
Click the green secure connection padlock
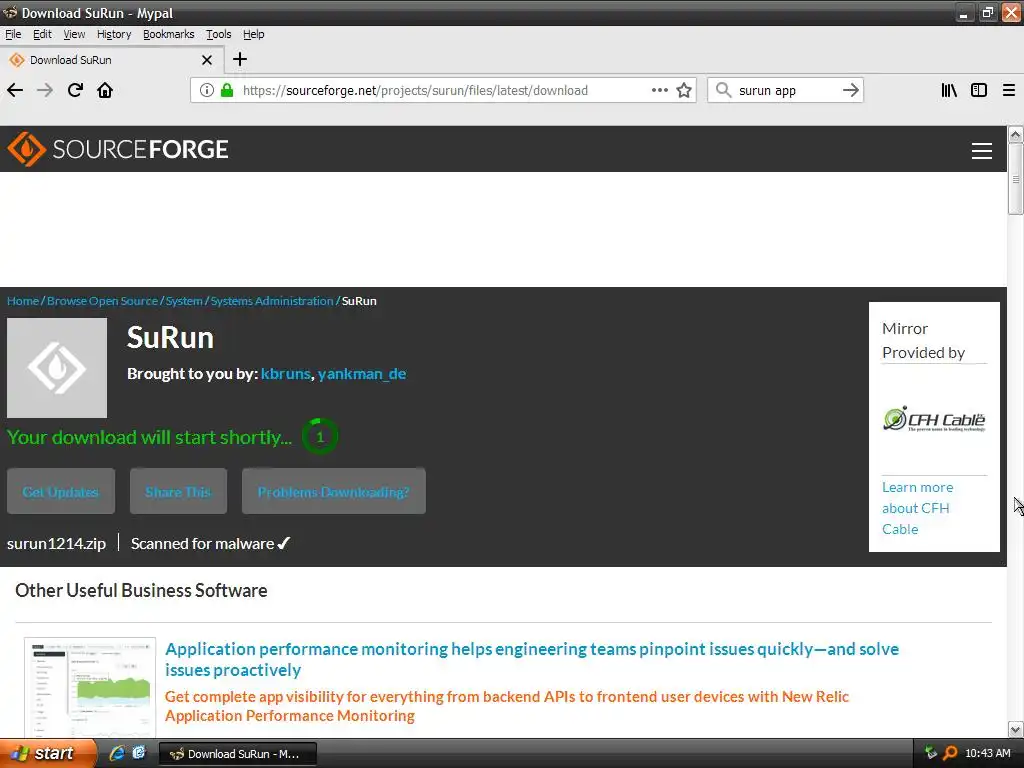[x=227, y=90]
